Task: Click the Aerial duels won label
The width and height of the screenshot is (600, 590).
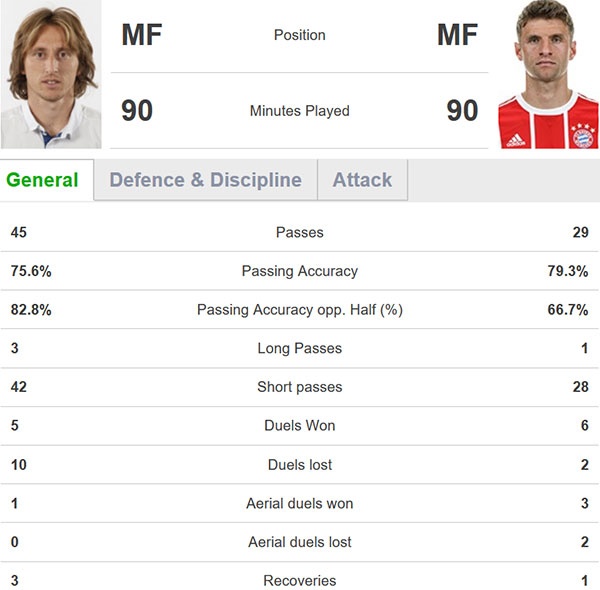Action: coord(300,503)
